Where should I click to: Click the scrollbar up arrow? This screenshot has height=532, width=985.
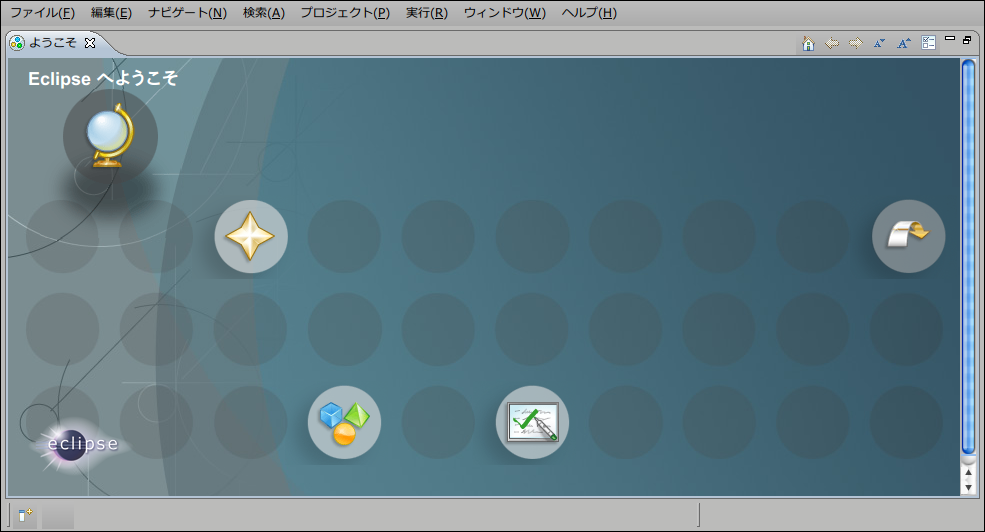[968, 473]
